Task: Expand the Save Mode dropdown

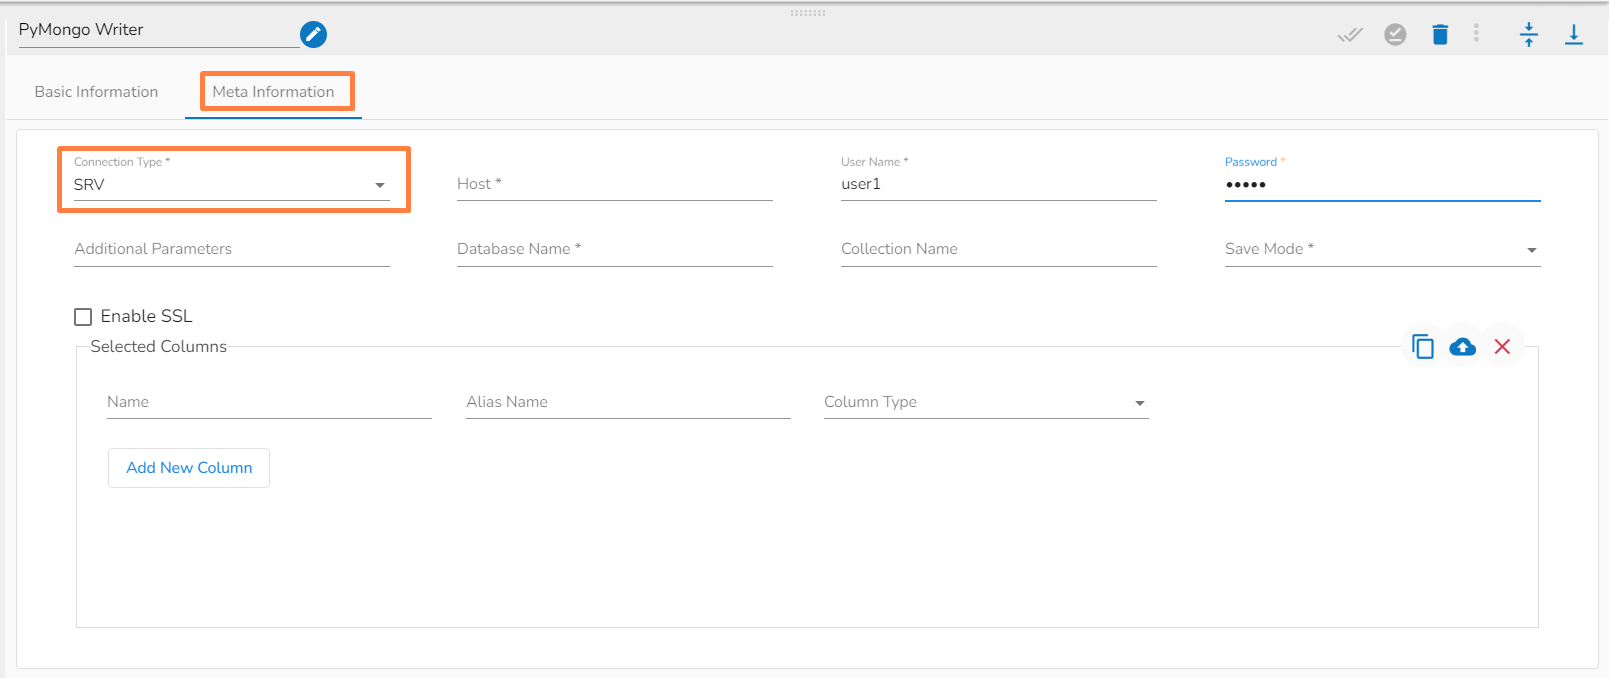Action: coord(1381,250)
